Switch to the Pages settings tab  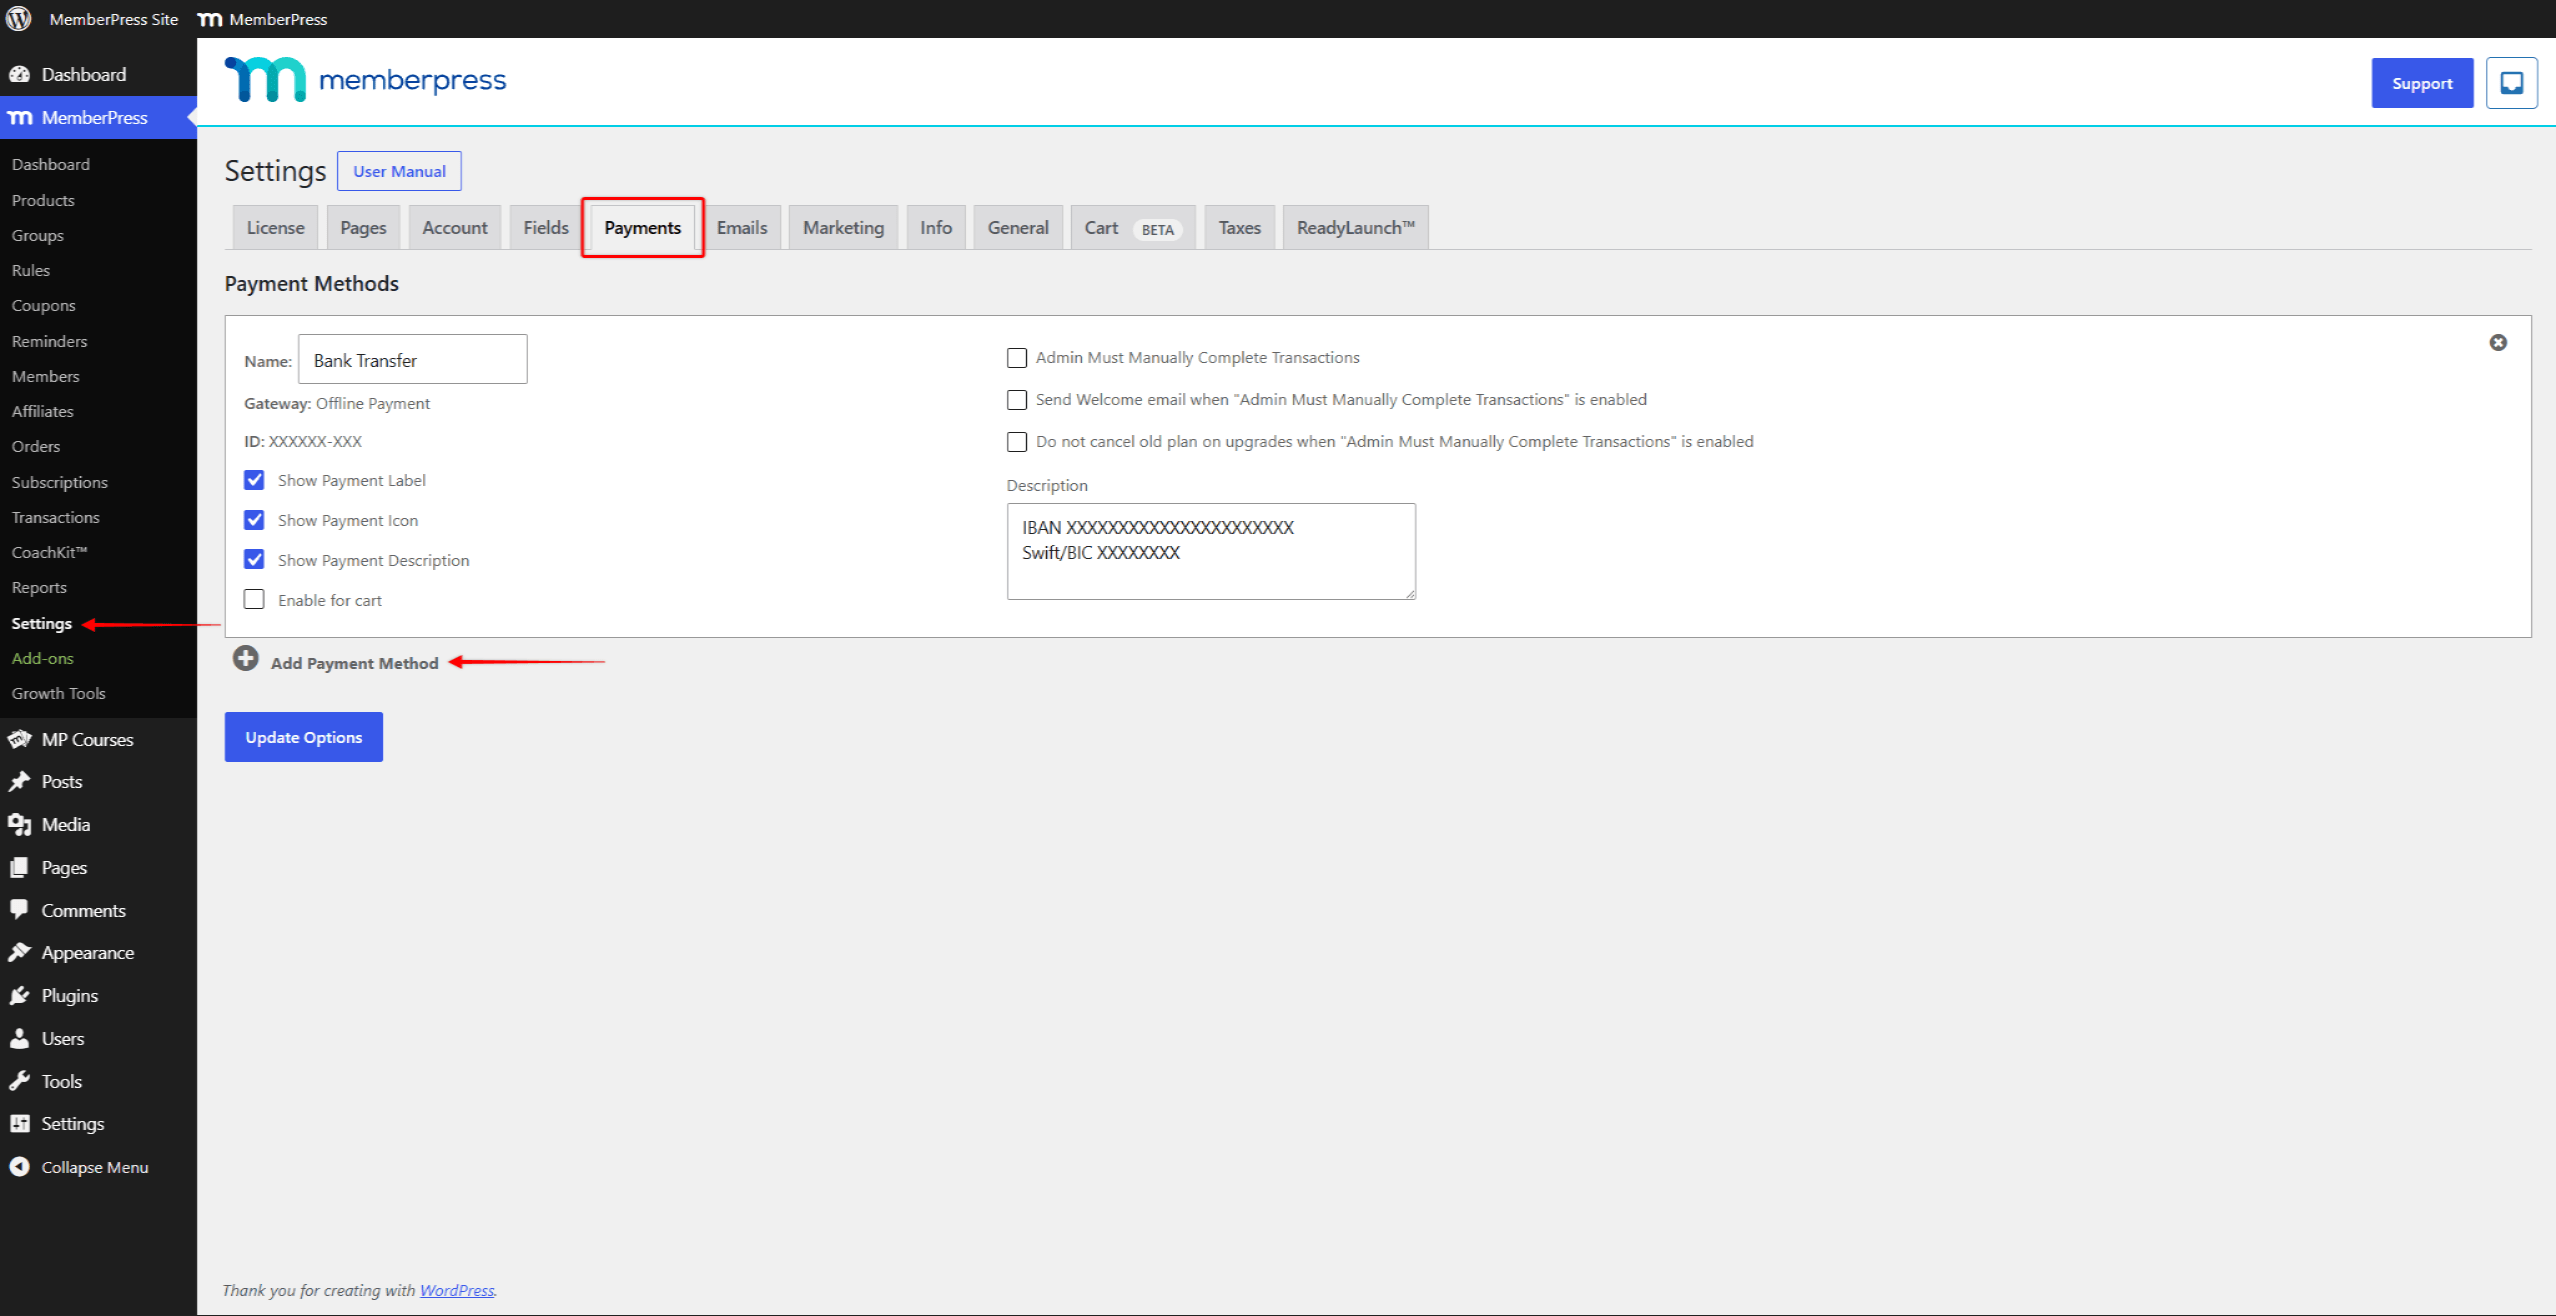pyautogui.click(x=363, y=228)
